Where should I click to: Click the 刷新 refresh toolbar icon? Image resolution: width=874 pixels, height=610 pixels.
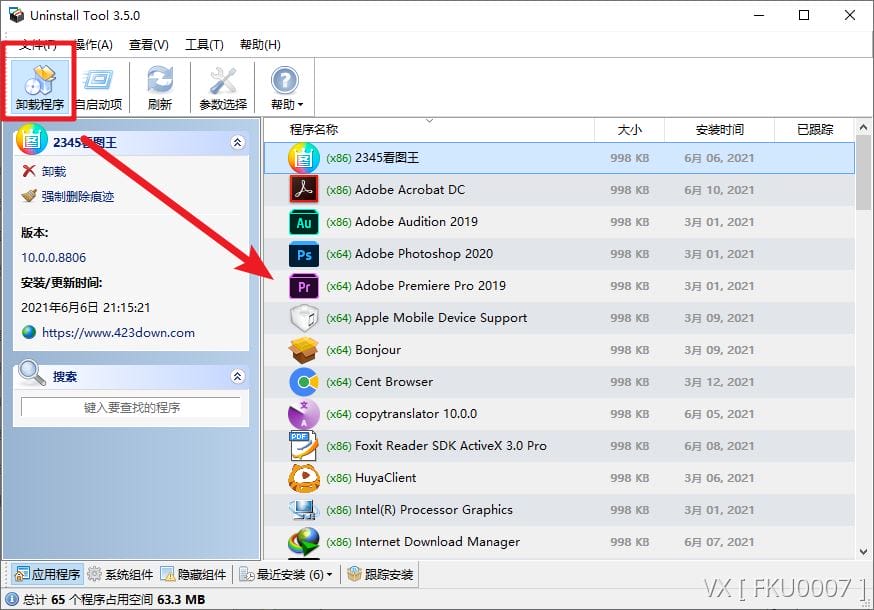(x=160, y=88)
